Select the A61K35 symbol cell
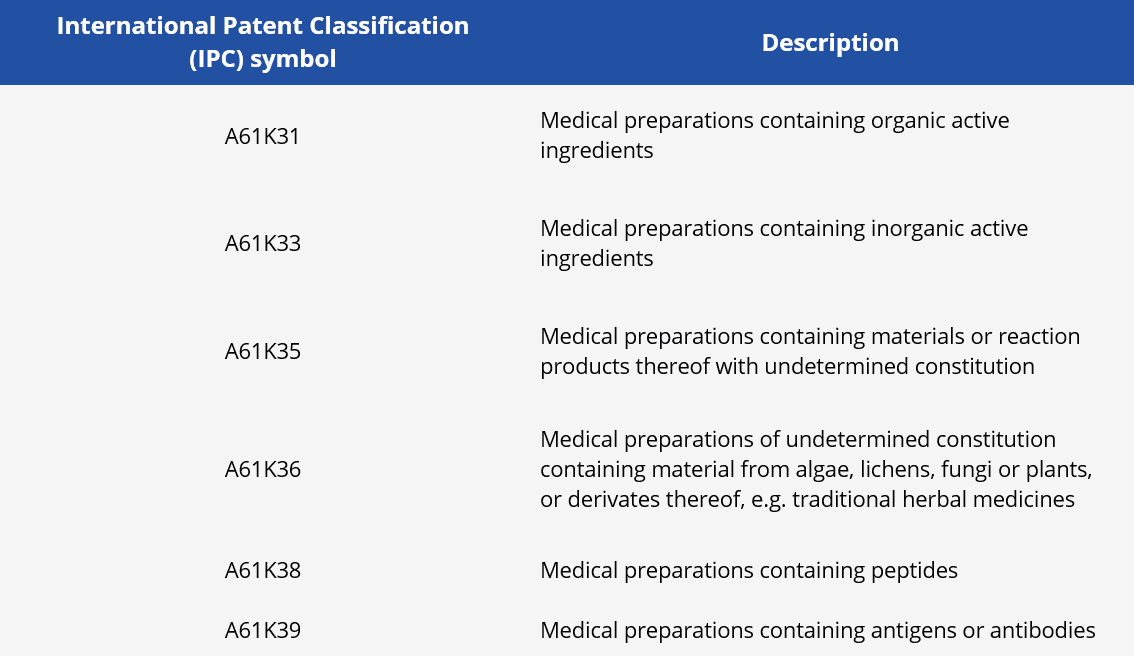Screen dimensions: 1134x659 pyautogui.click(x=262, y=352)
